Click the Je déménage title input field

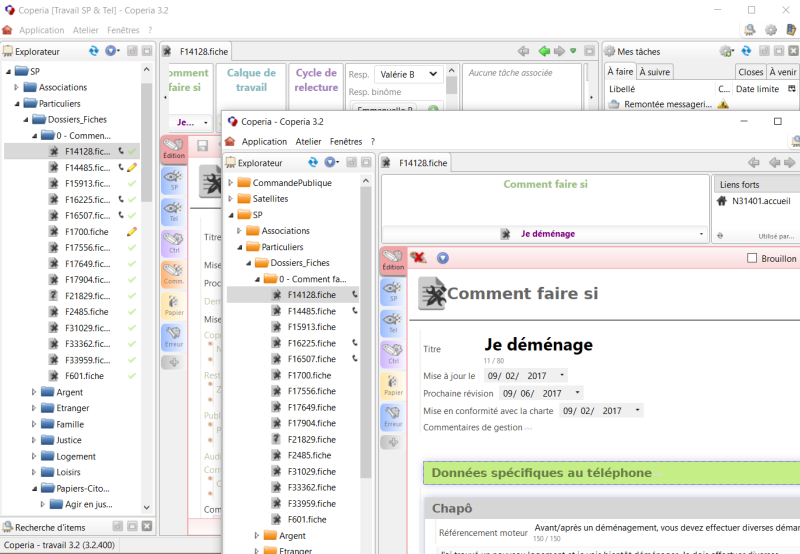coord(538,344)
